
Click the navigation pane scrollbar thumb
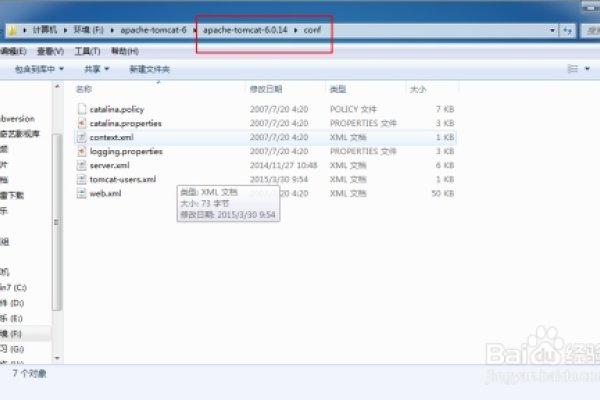point(57,222)
